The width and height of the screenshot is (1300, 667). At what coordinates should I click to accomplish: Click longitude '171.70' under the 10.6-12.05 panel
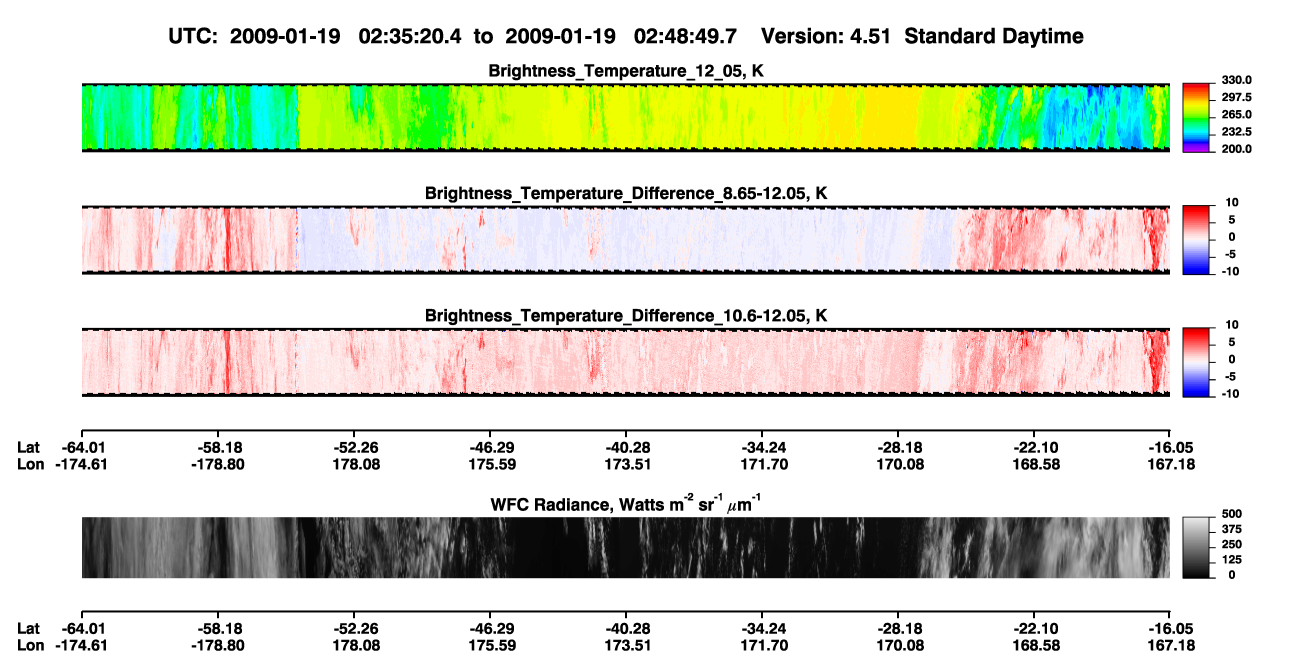(x=763, y=464)
